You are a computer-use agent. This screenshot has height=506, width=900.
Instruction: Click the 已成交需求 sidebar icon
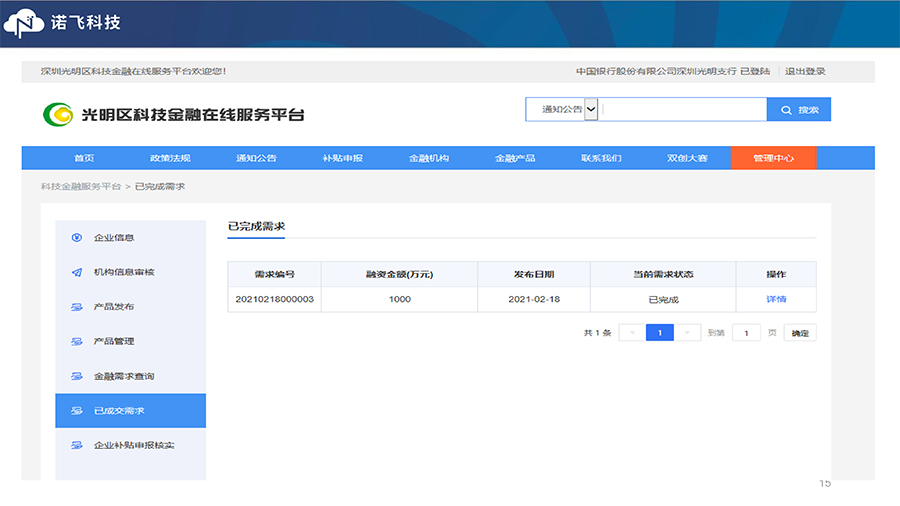(77, 411)
